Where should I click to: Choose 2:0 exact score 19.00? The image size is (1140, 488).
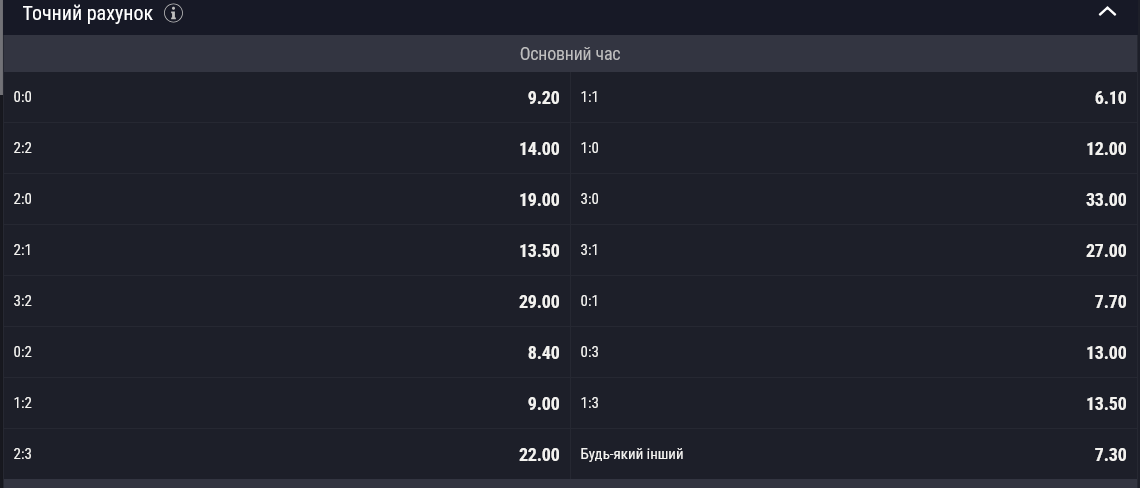pyautogui.click(x=286, y=199)
